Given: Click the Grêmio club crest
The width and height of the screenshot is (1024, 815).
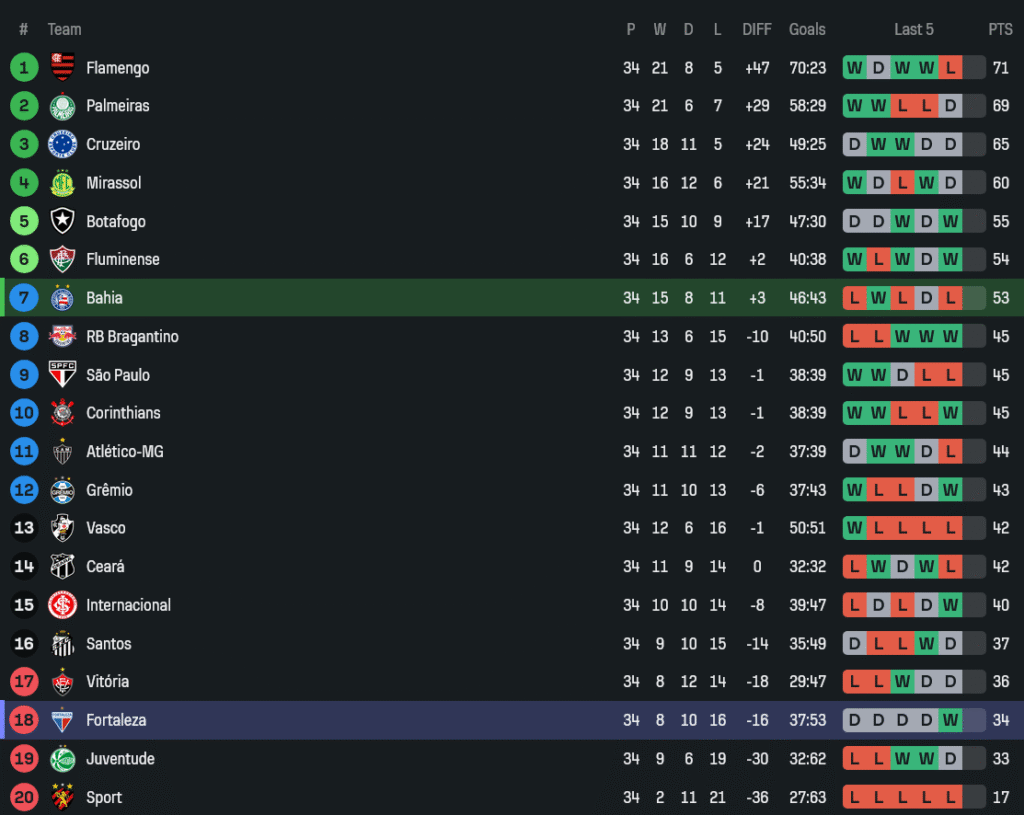Looking at the screenshot, I should click(63, 490).
